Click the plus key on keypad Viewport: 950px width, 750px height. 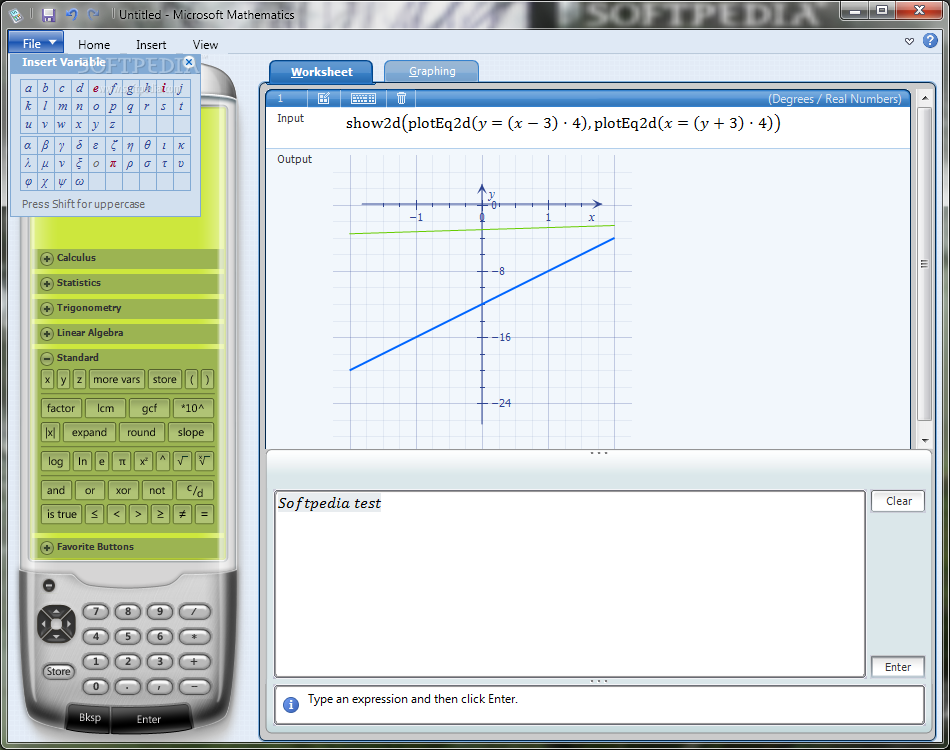click(194, 662)
